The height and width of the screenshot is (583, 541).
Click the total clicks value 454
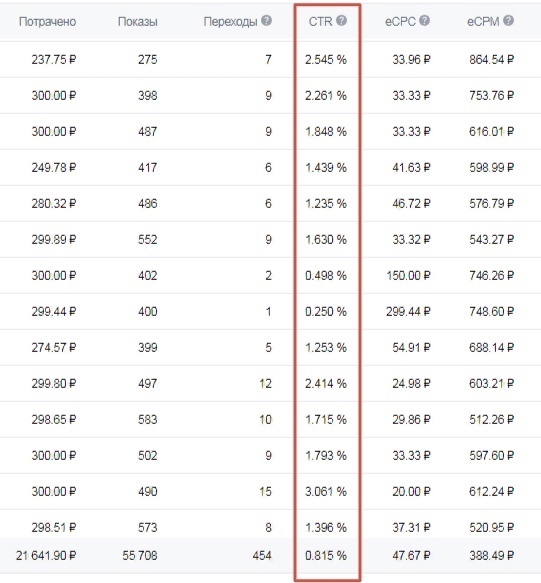point(262,555)
